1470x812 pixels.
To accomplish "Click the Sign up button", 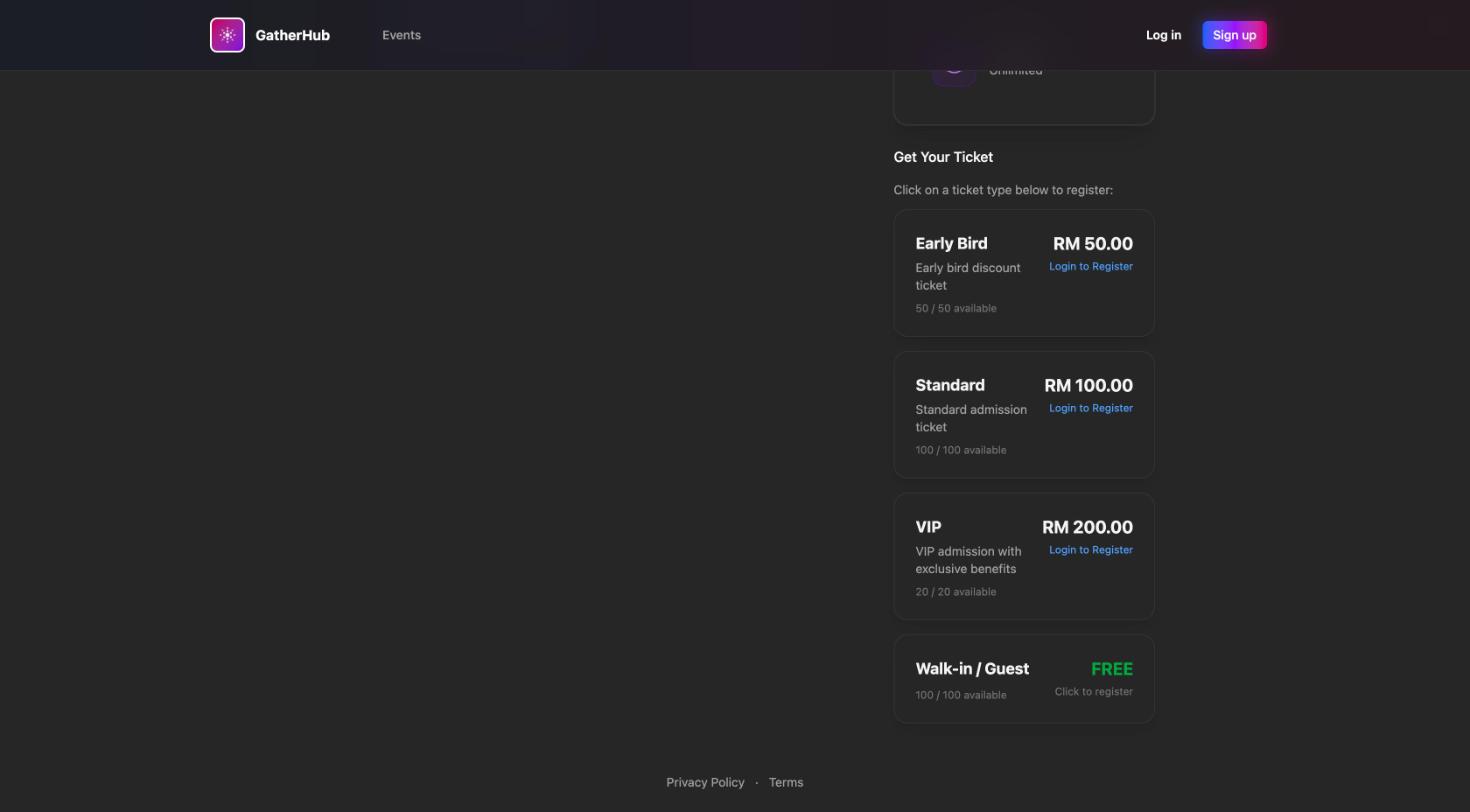I will pos(1234,35).
